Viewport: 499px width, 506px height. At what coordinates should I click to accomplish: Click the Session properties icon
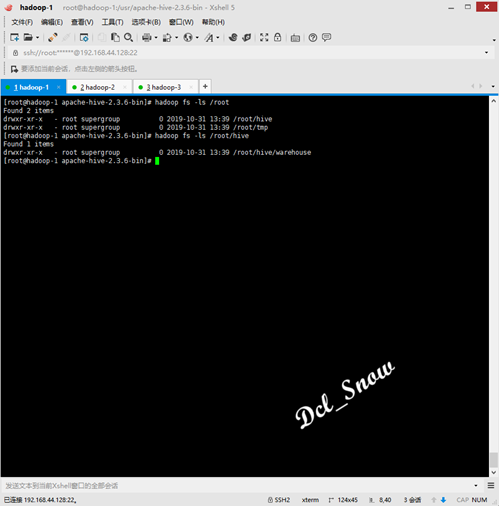tap(84, 37)
